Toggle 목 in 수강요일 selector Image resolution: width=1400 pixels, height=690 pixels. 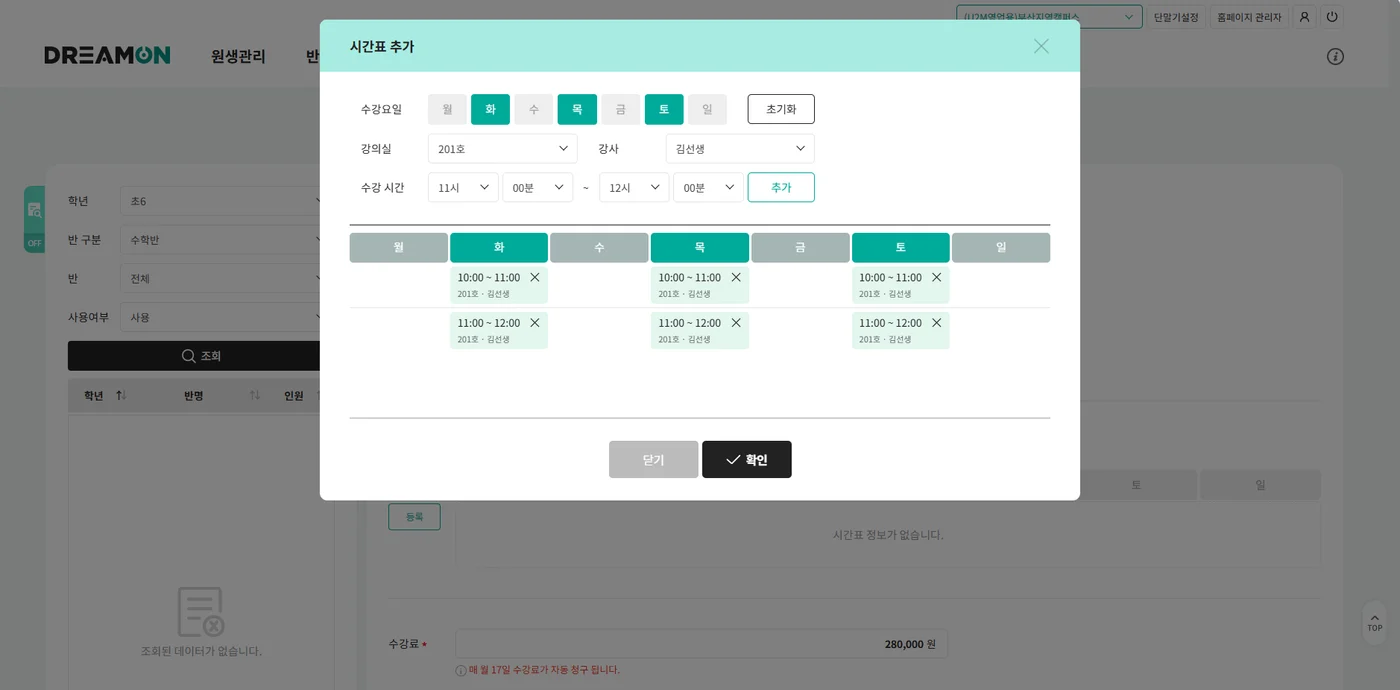point(577,109)
